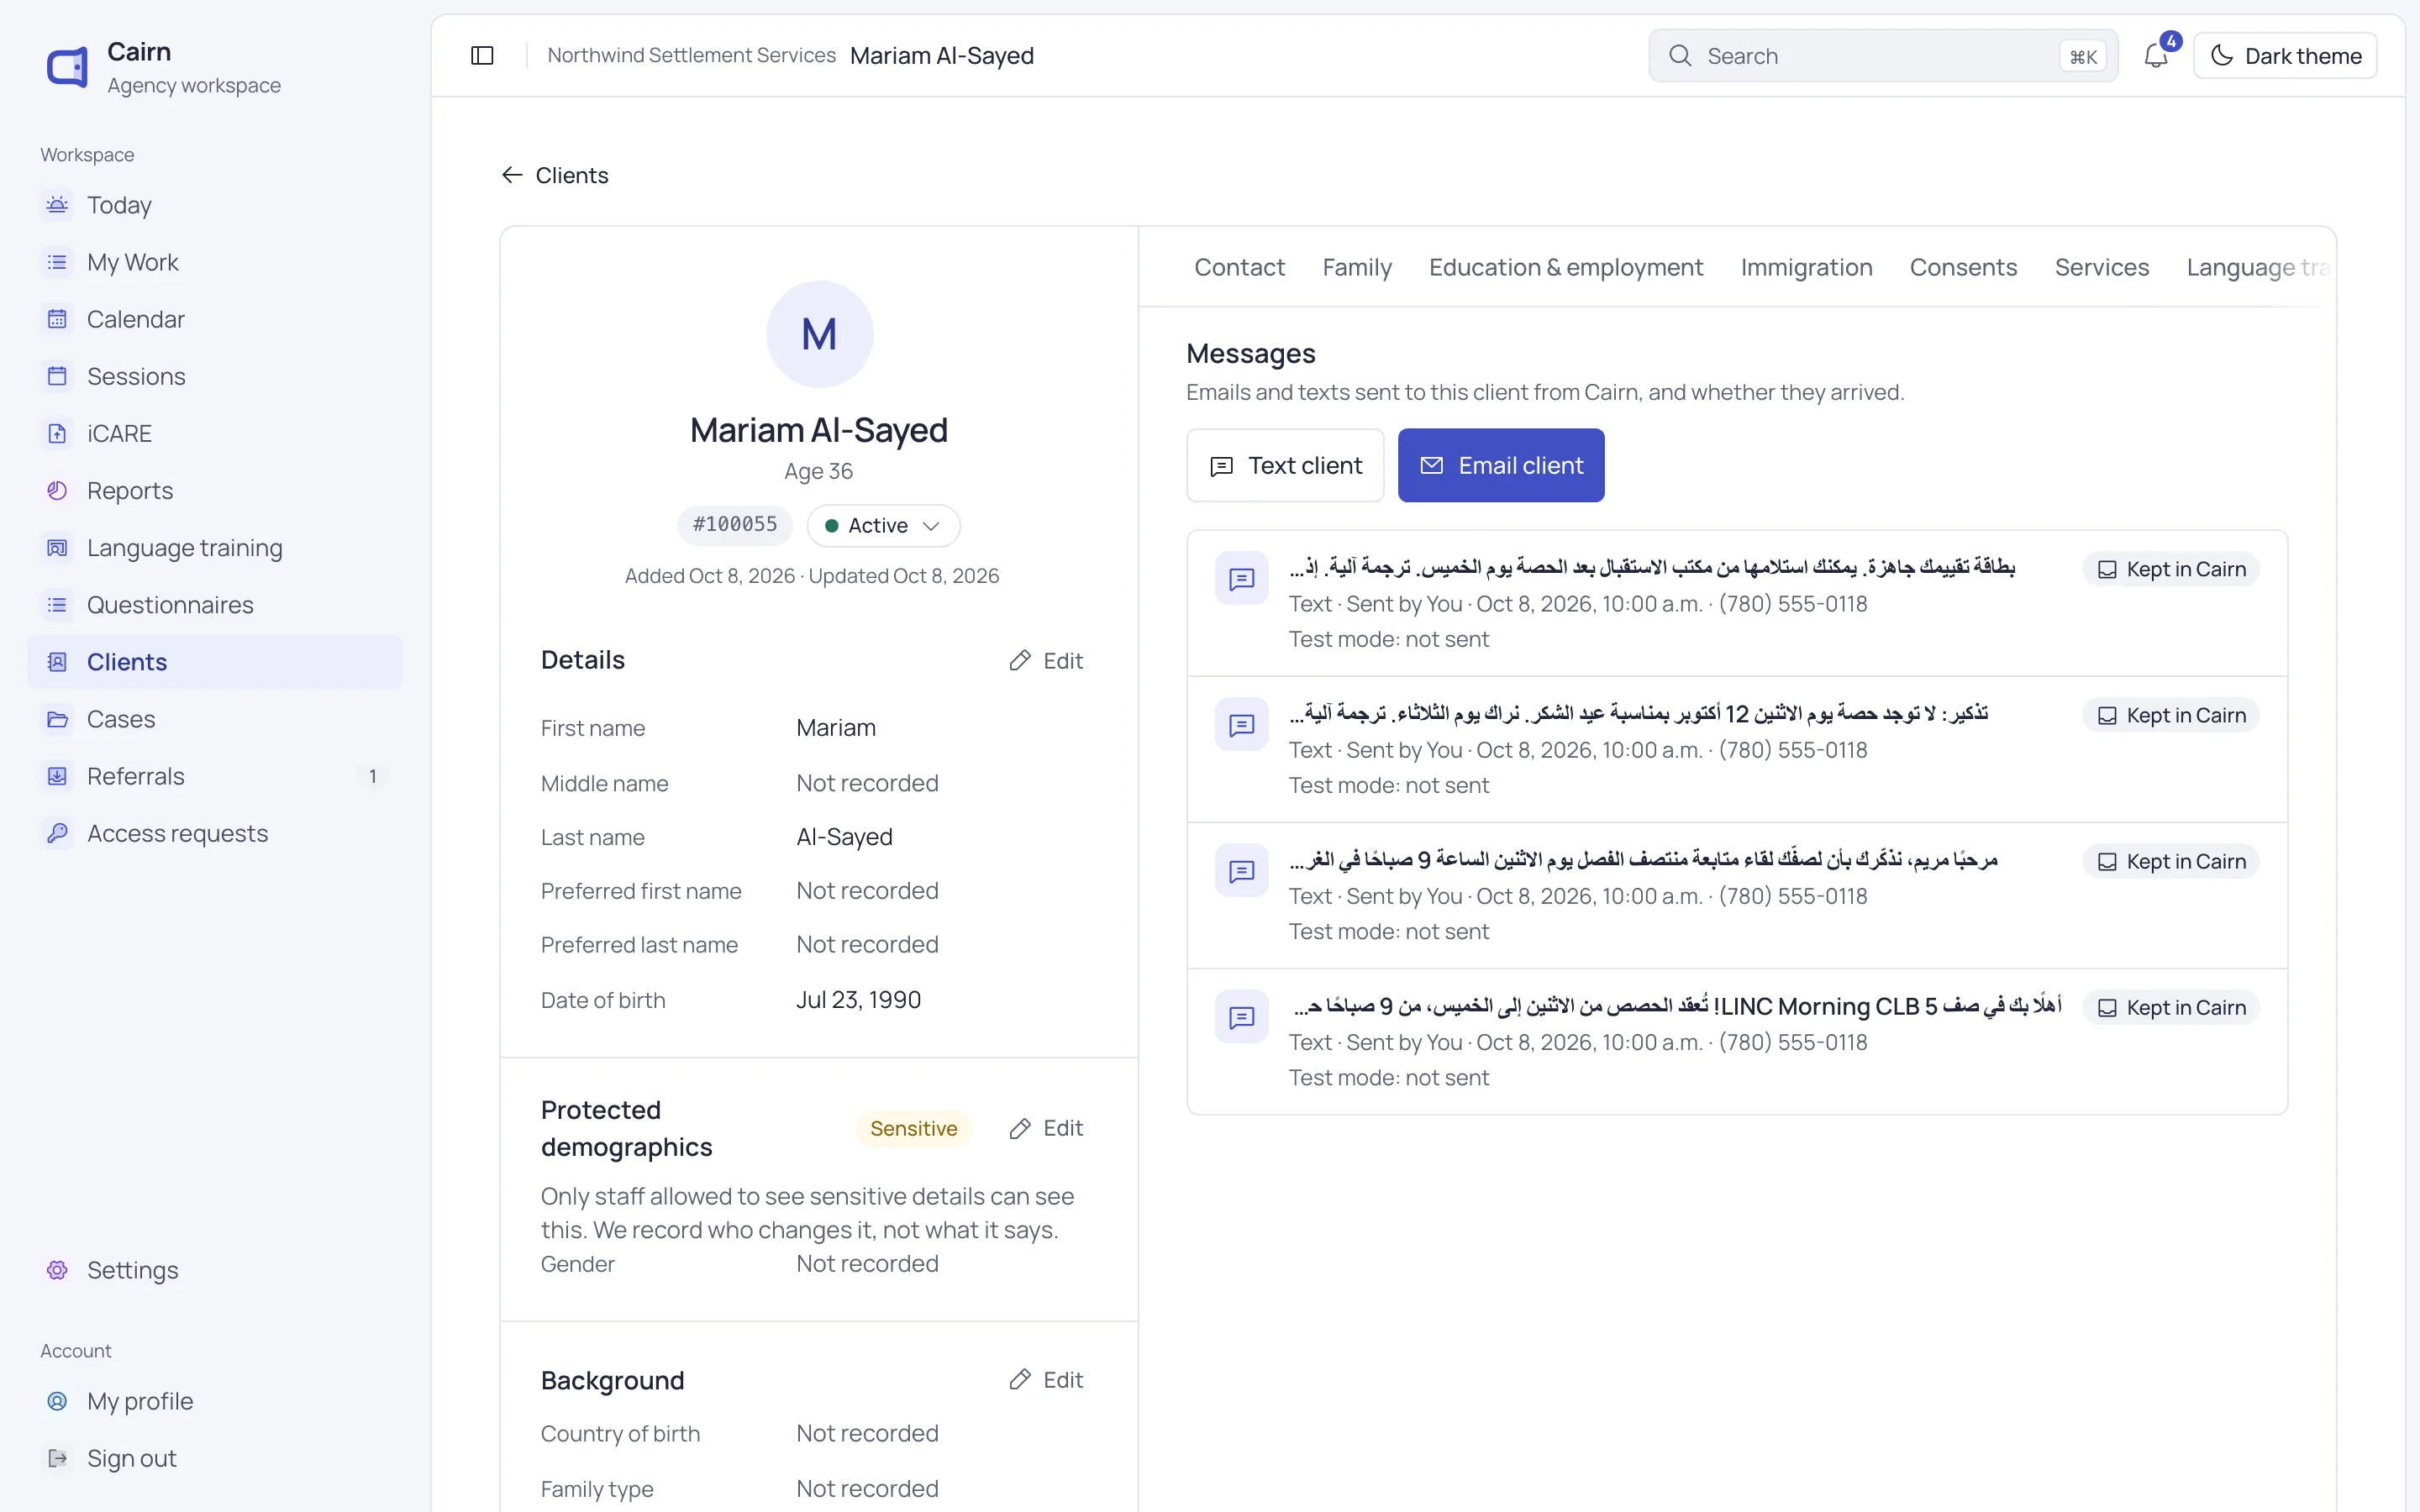Viewport: 2420px width, 1512px height.
Task: Expand the Active status dropdown
Action: click(x=883, y=526)
